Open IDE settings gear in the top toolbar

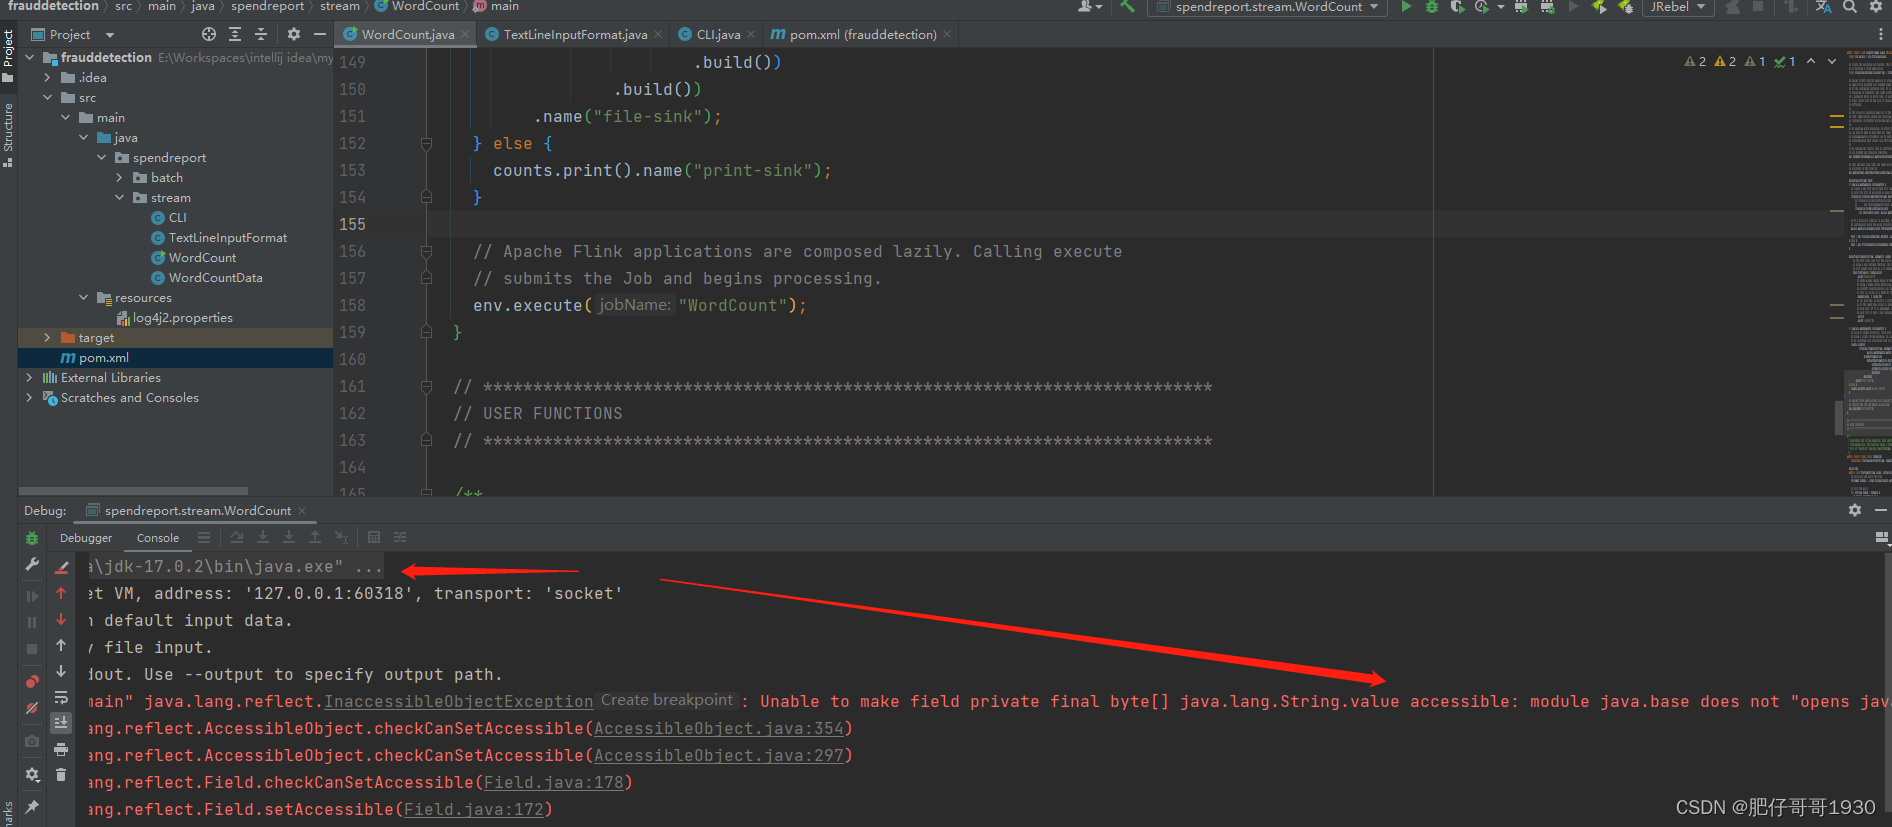click(1876, 7)
